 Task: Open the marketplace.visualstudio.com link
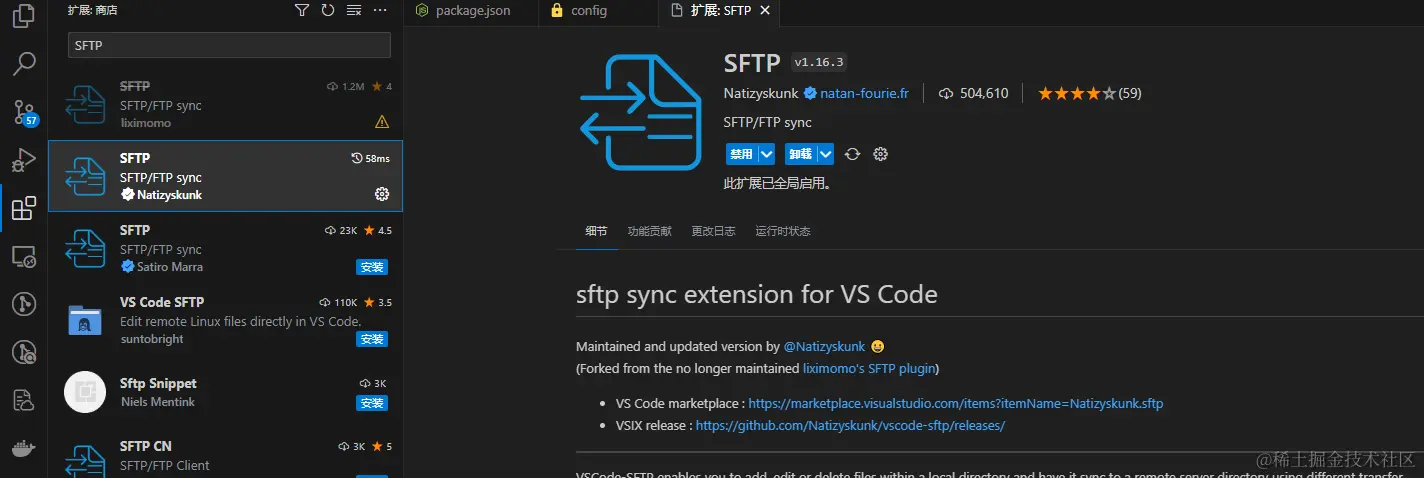(956, 404)
